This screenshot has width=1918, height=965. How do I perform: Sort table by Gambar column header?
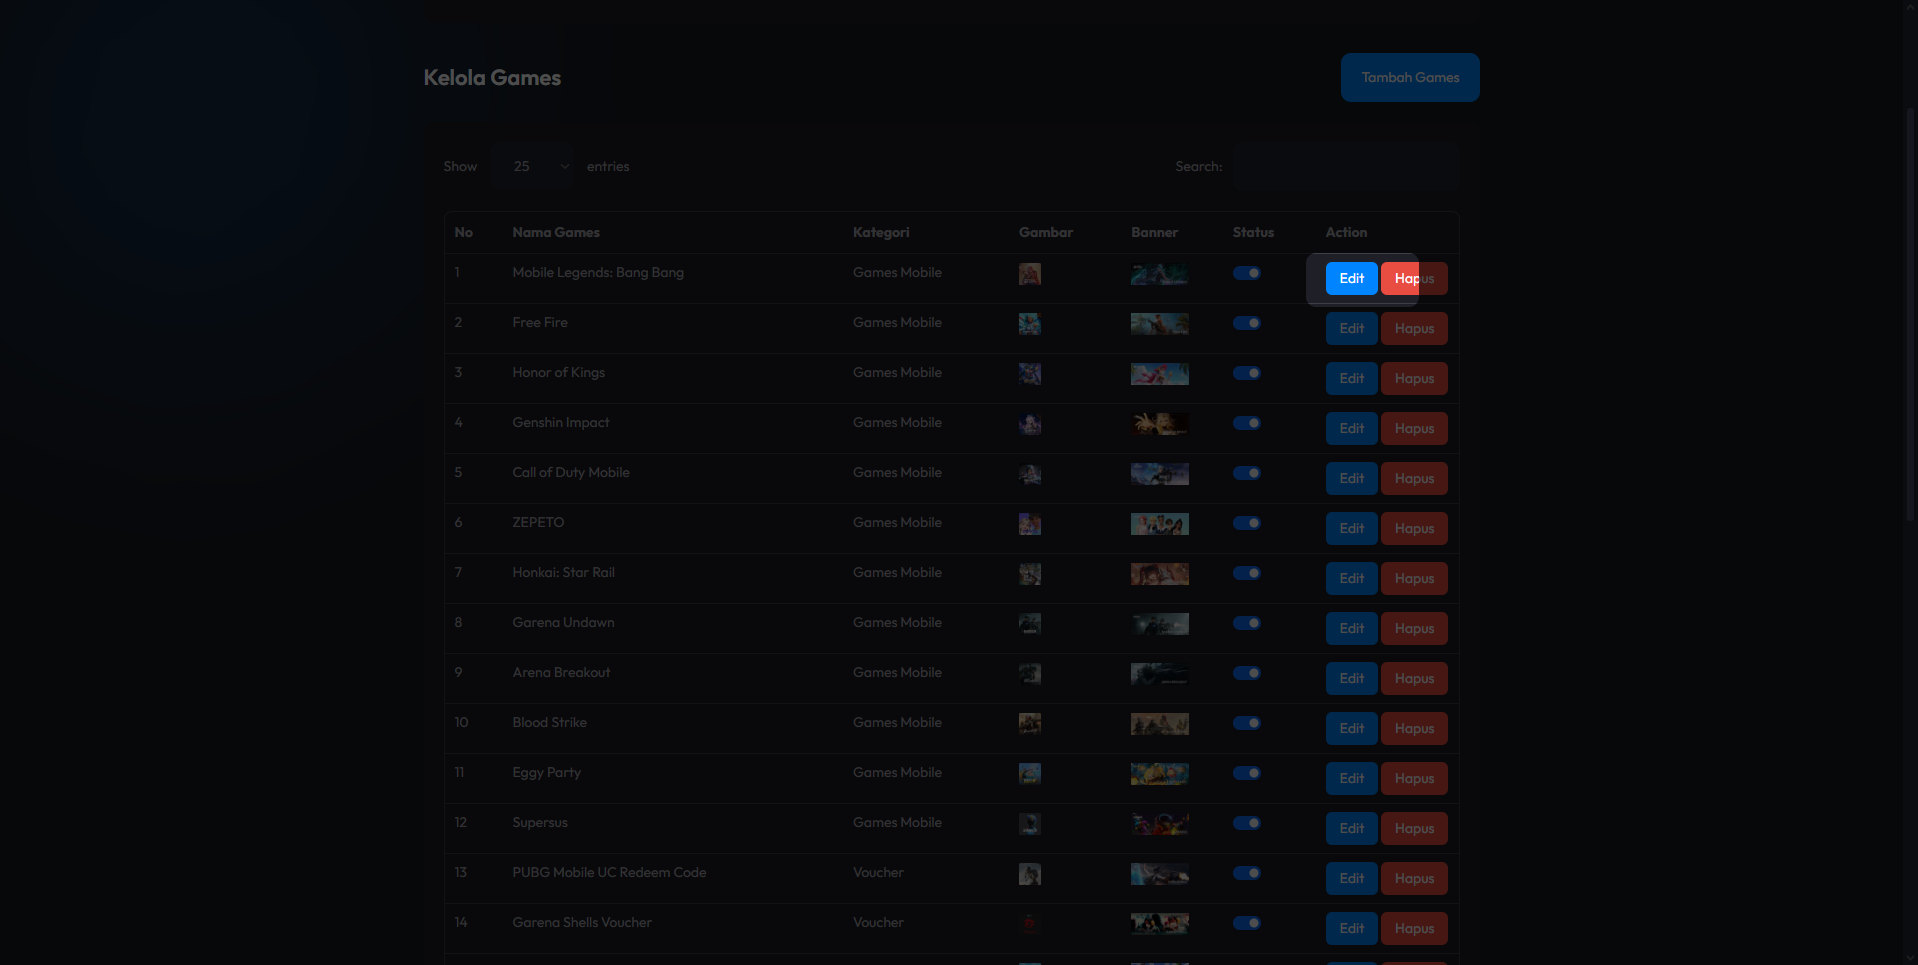tap(1045, 232)
